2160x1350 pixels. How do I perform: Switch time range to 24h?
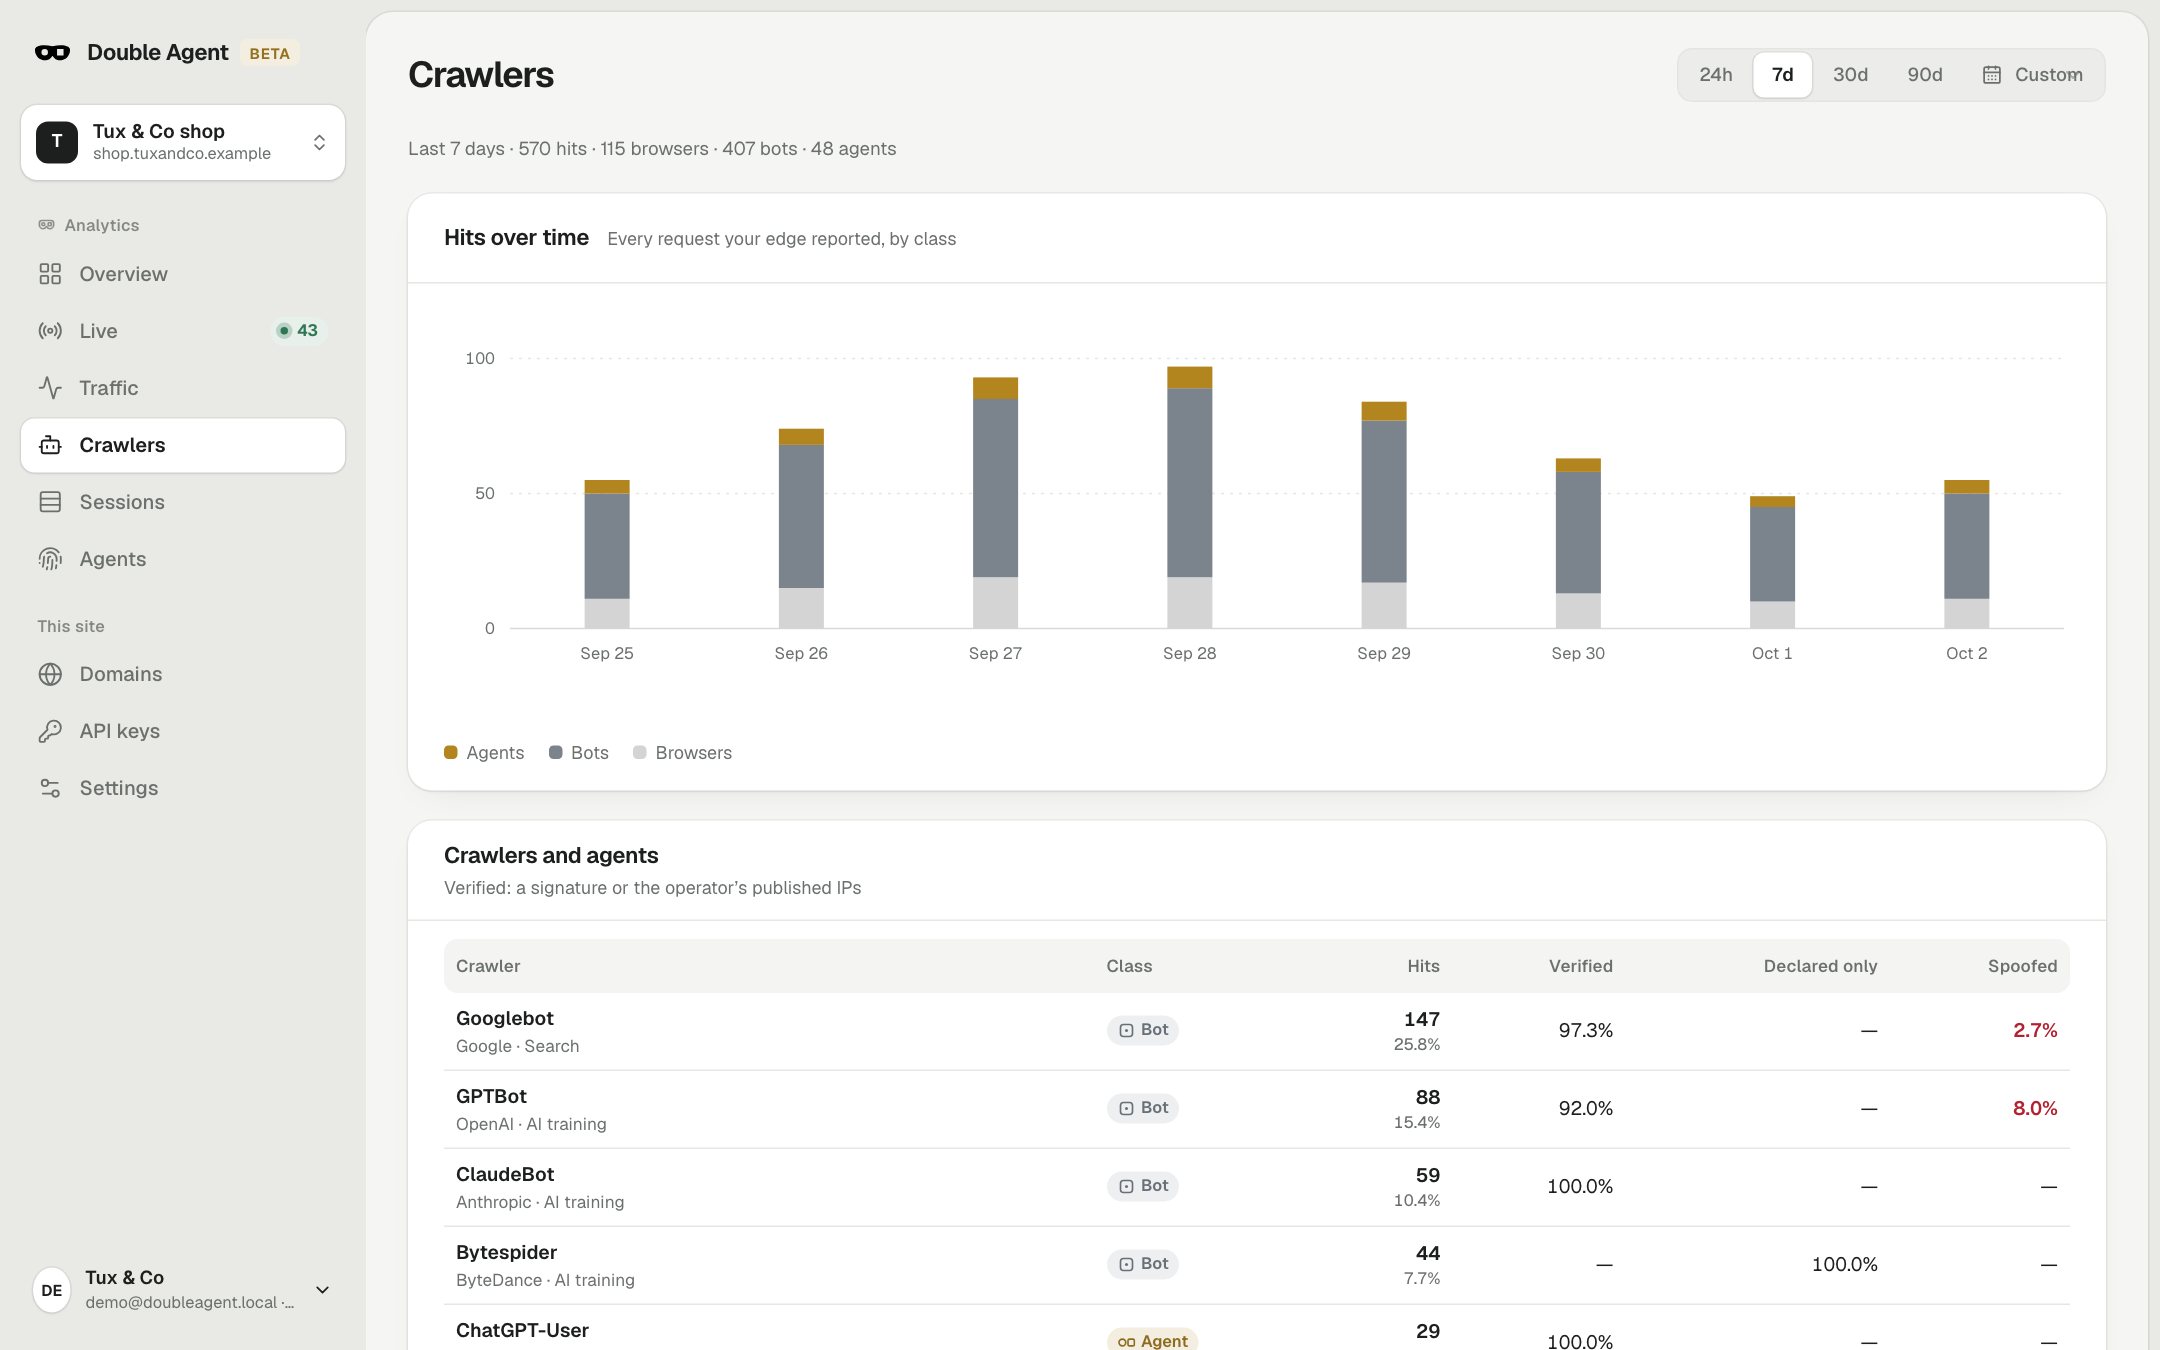(x=1716, y=75)
